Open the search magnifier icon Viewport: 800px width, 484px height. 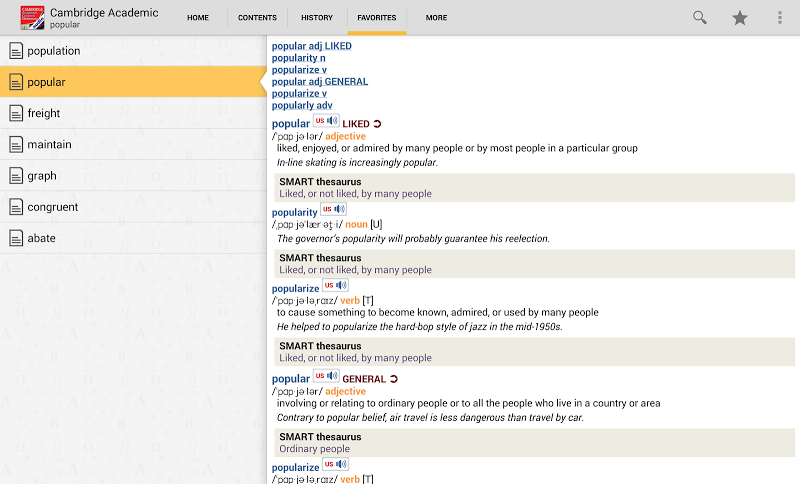click(700, 18)
